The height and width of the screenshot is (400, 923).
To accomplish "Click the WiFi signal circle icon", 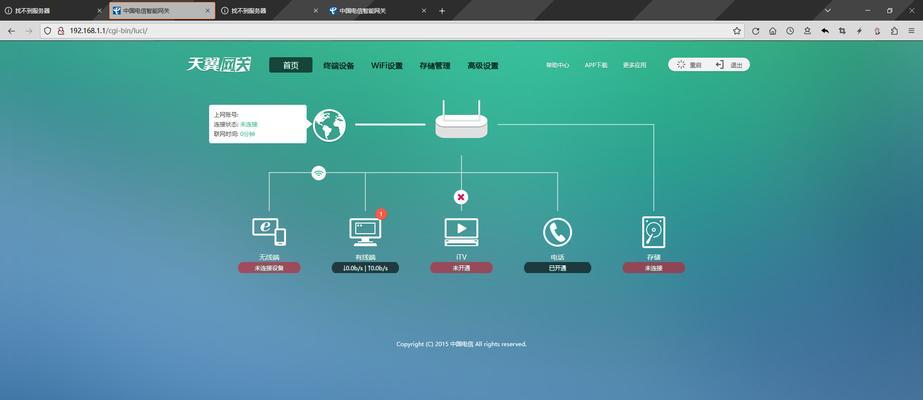I will [x=318, y=173].
